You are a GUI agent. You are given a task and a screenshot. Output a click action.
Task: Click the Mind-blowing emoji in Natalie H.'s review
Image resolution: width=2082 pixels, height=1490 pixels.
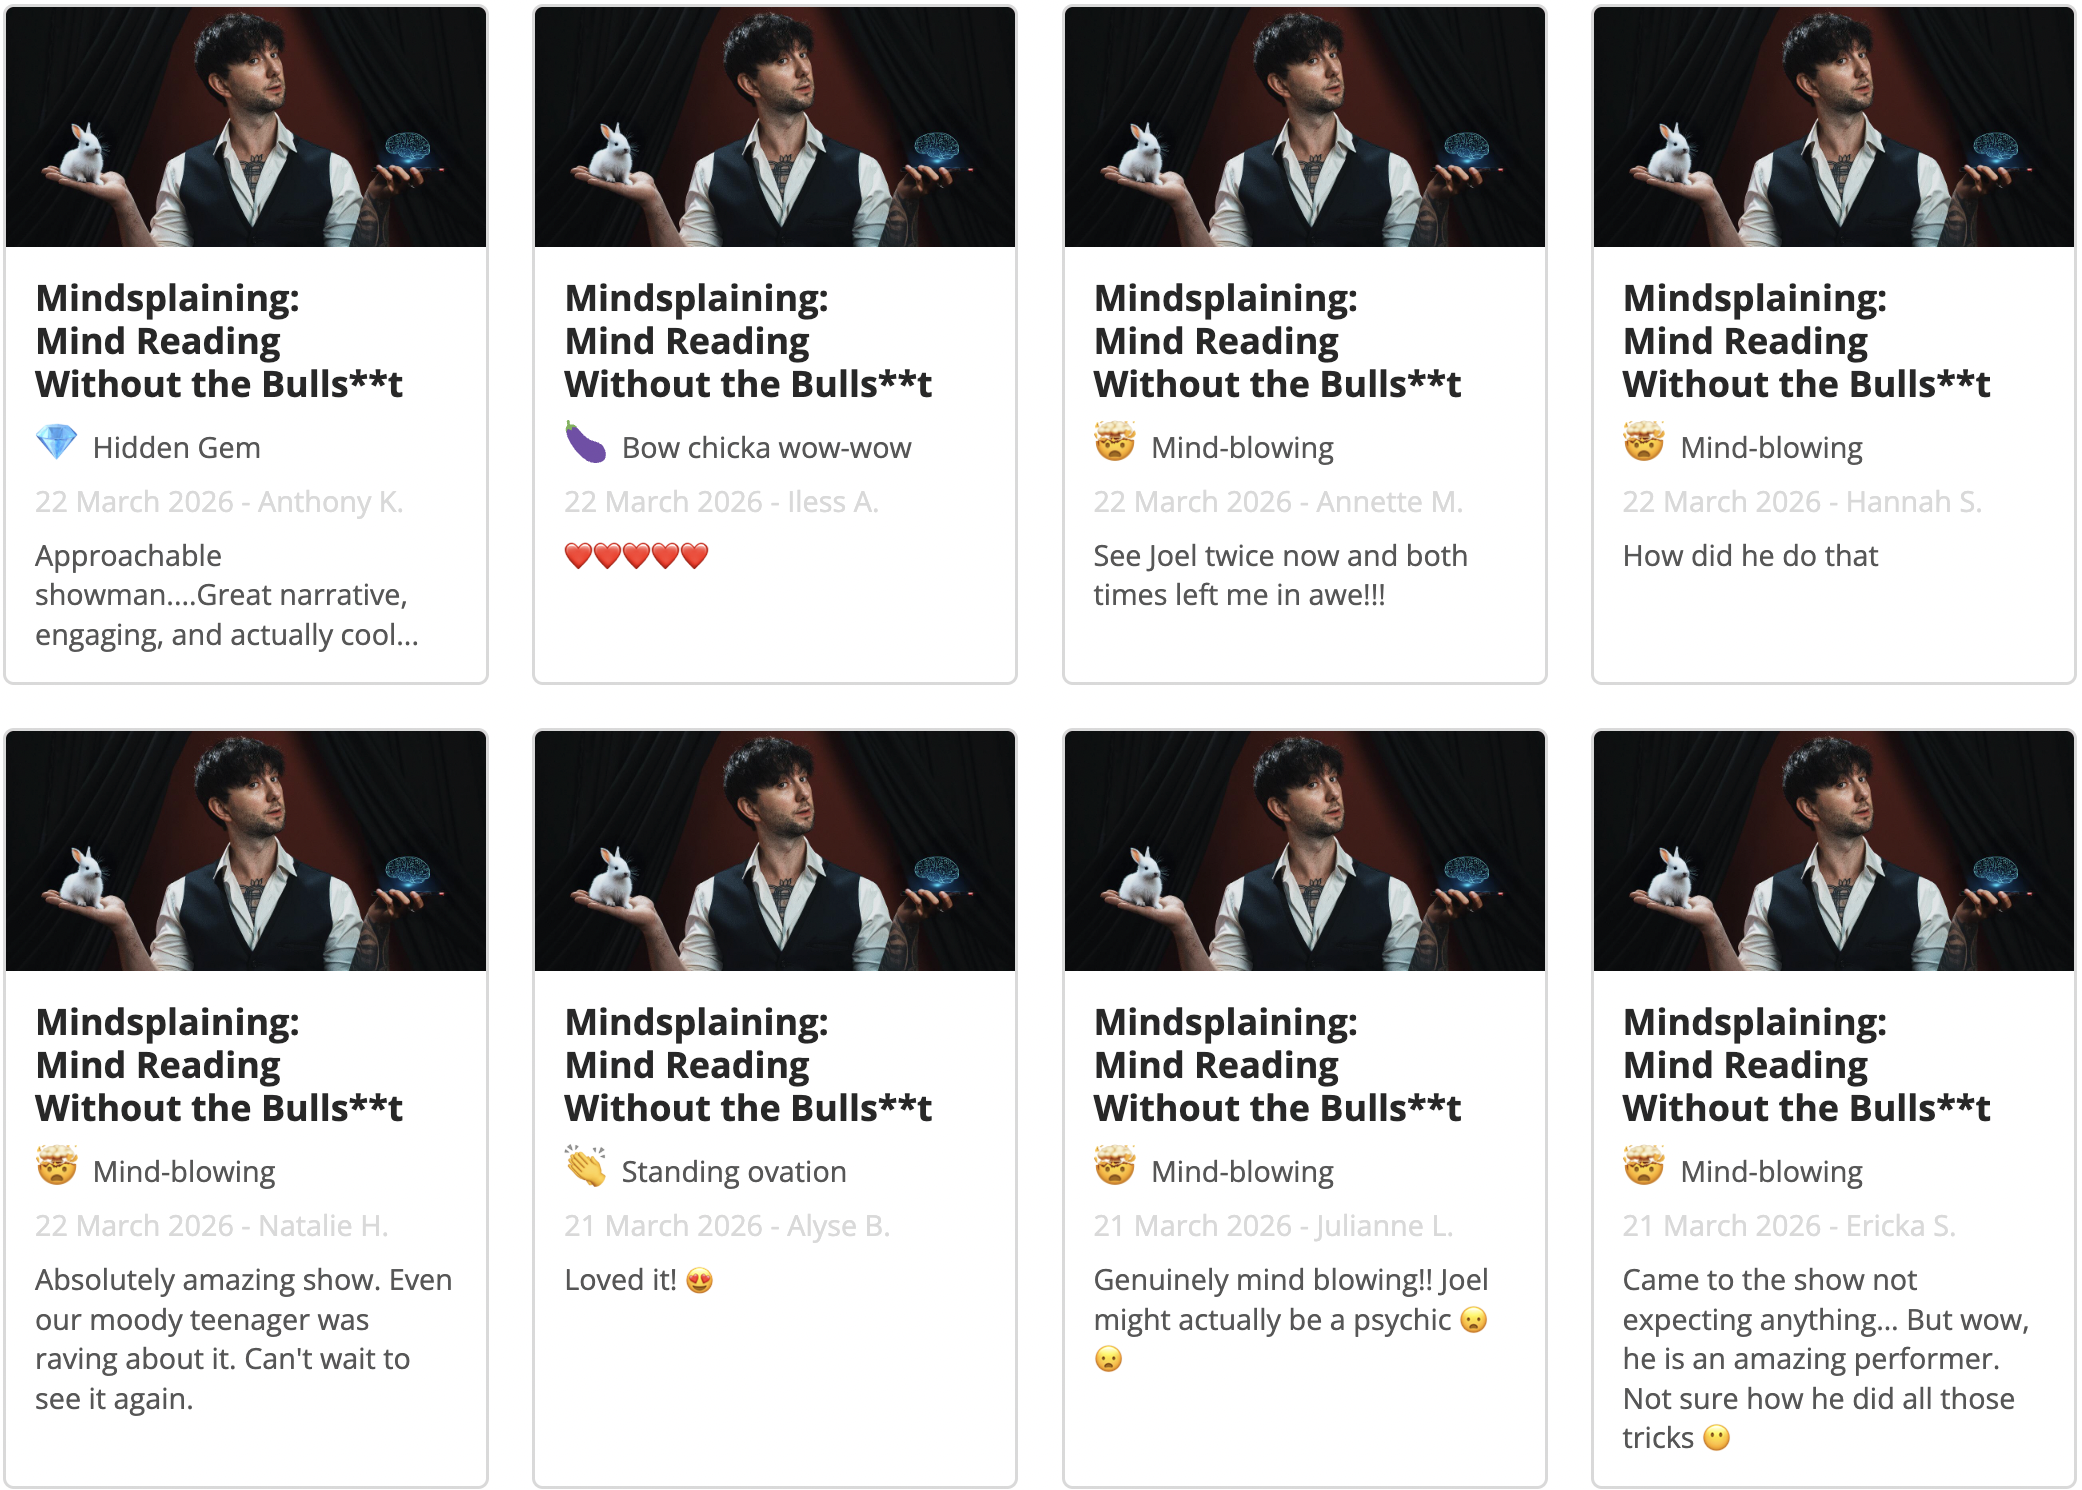(x=57, y=1166)
